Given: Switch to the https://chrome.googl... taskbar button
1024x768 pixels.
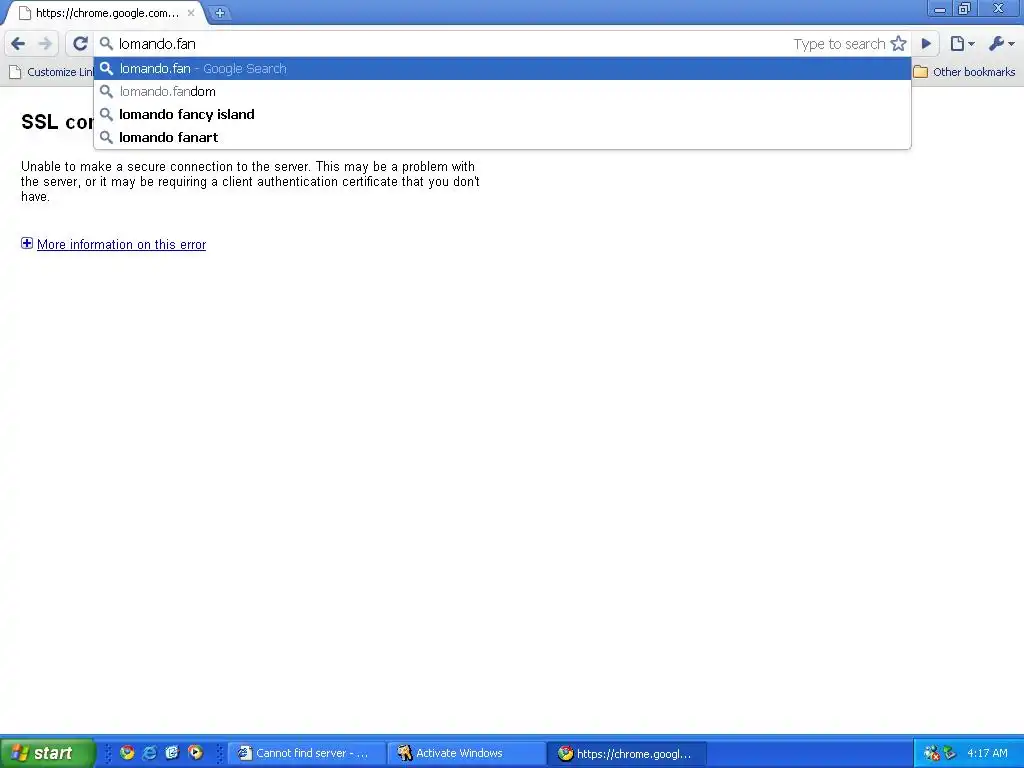Looking at the screenshot, I should coord(627,754).
